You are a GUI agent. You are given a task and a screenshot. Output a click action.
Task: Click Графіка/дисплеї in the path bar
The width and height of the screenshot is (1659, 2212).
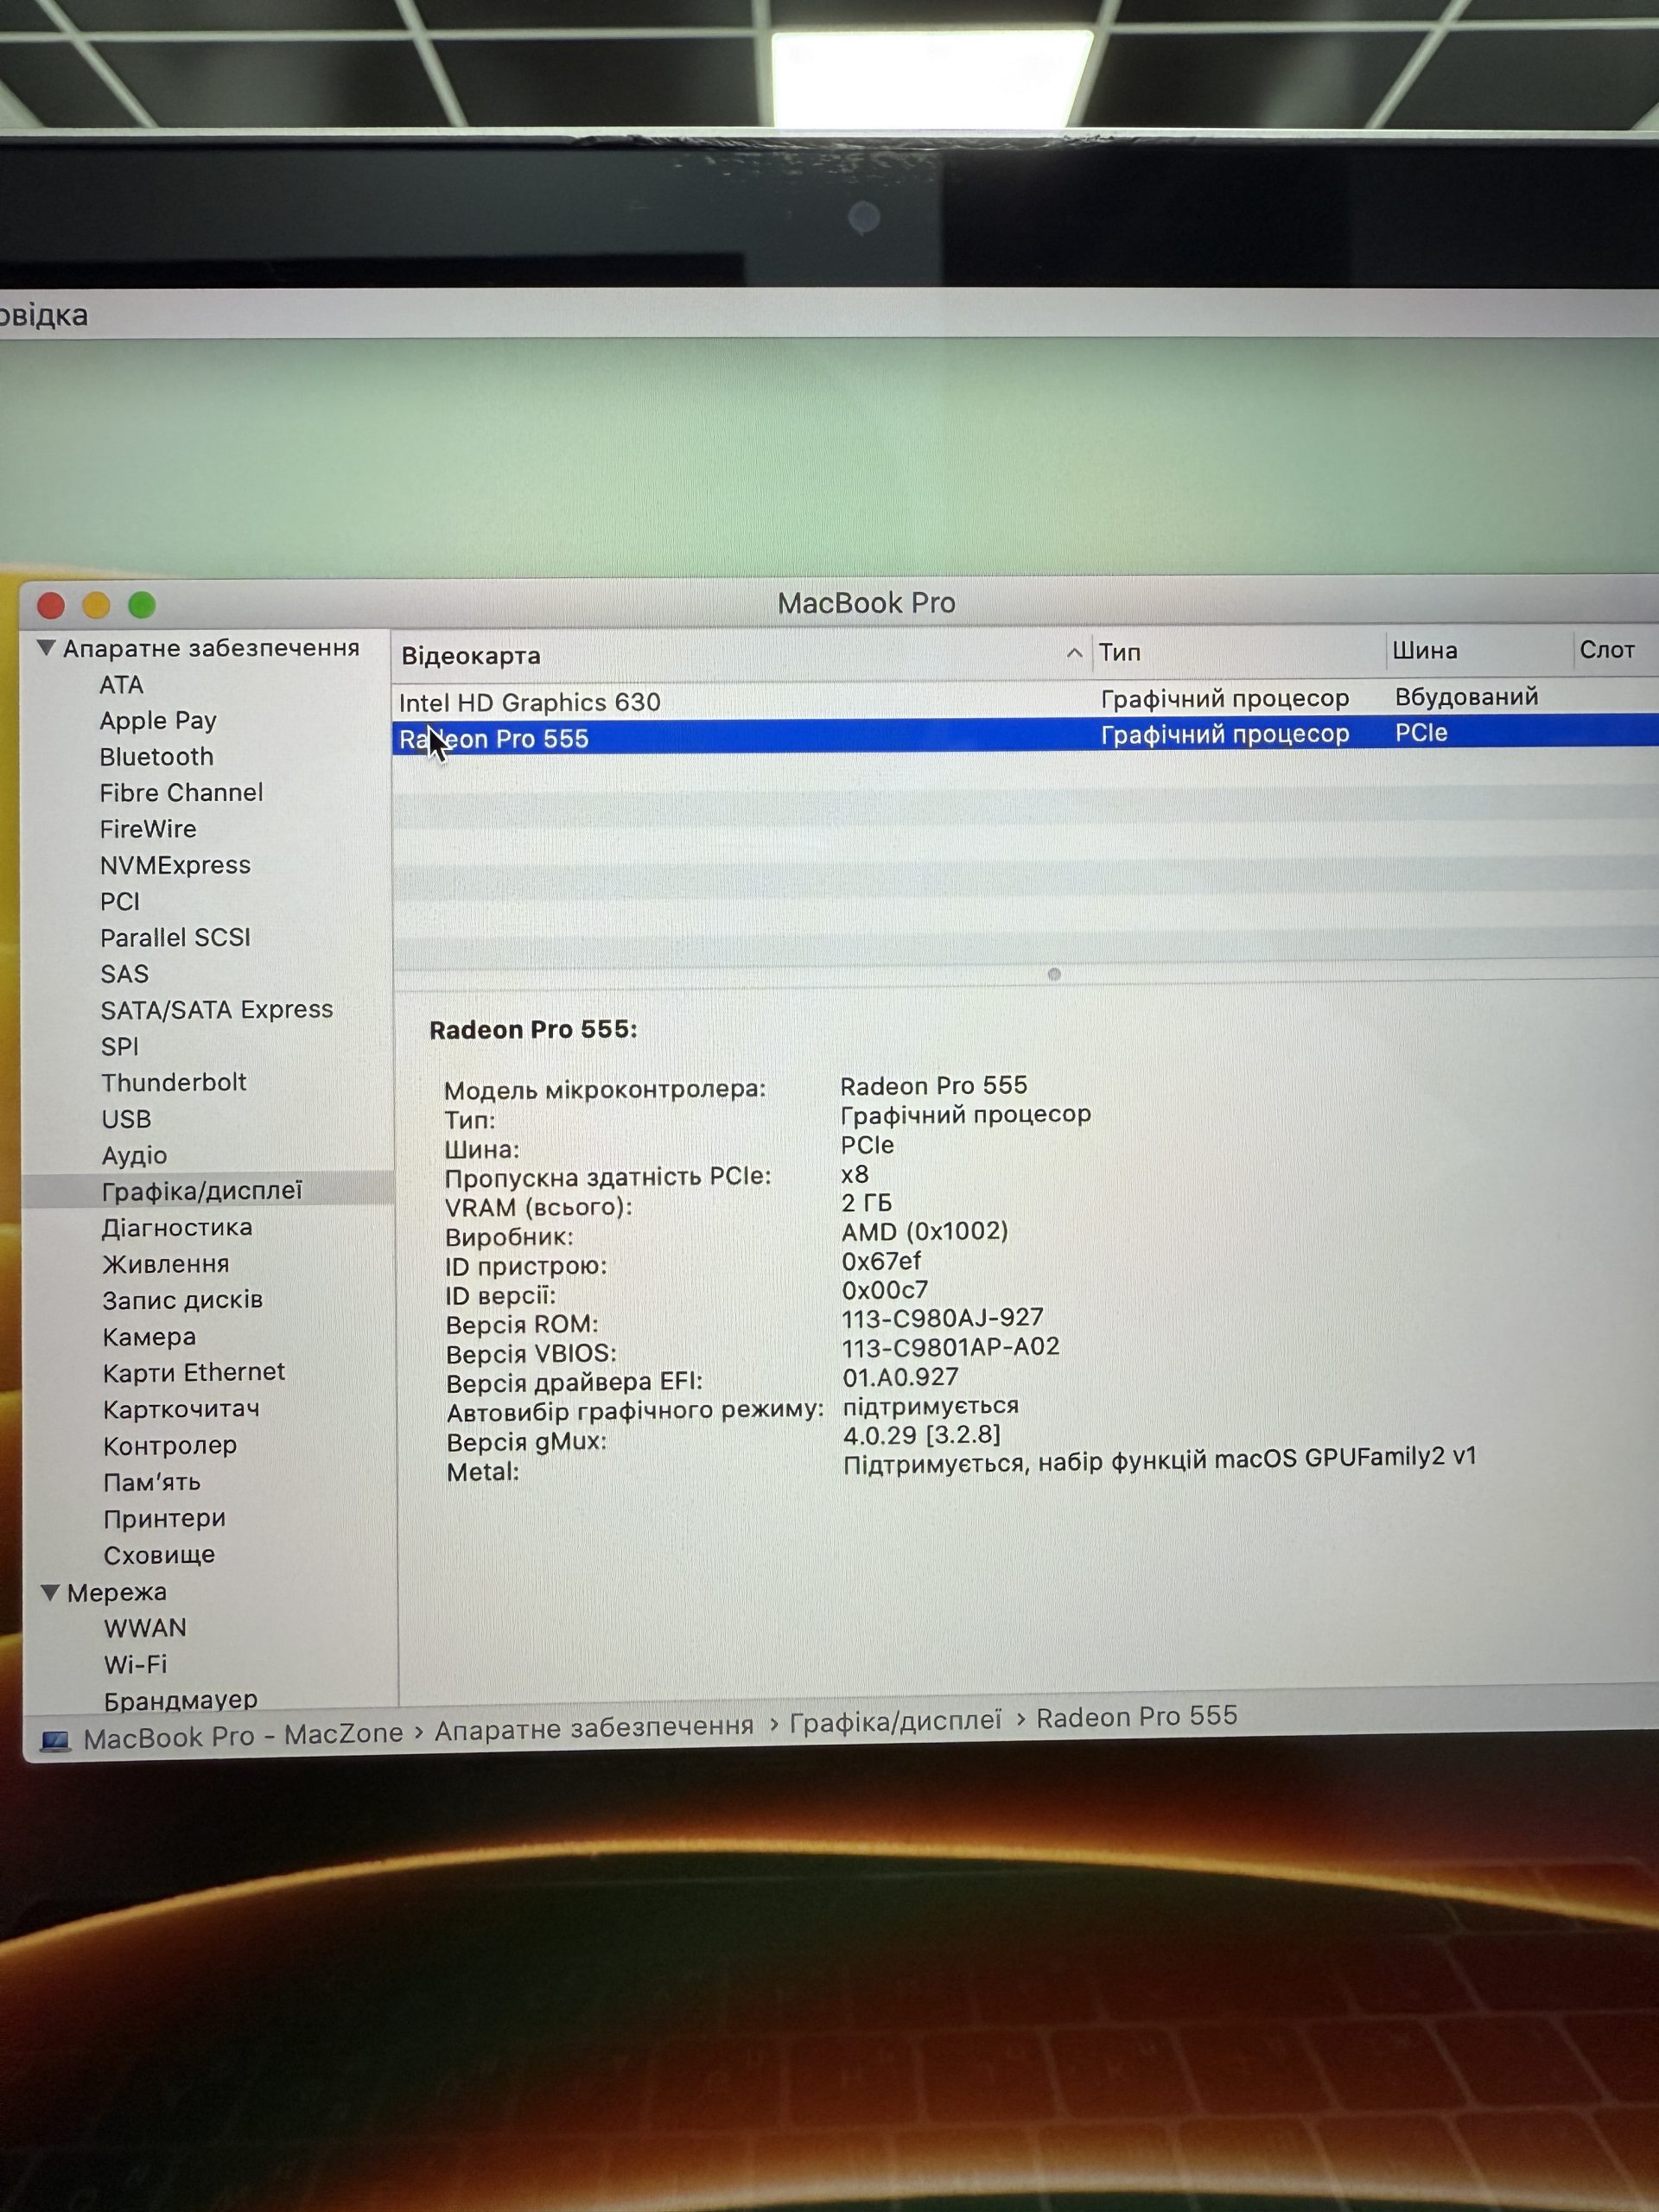(x=895, y=1721)
